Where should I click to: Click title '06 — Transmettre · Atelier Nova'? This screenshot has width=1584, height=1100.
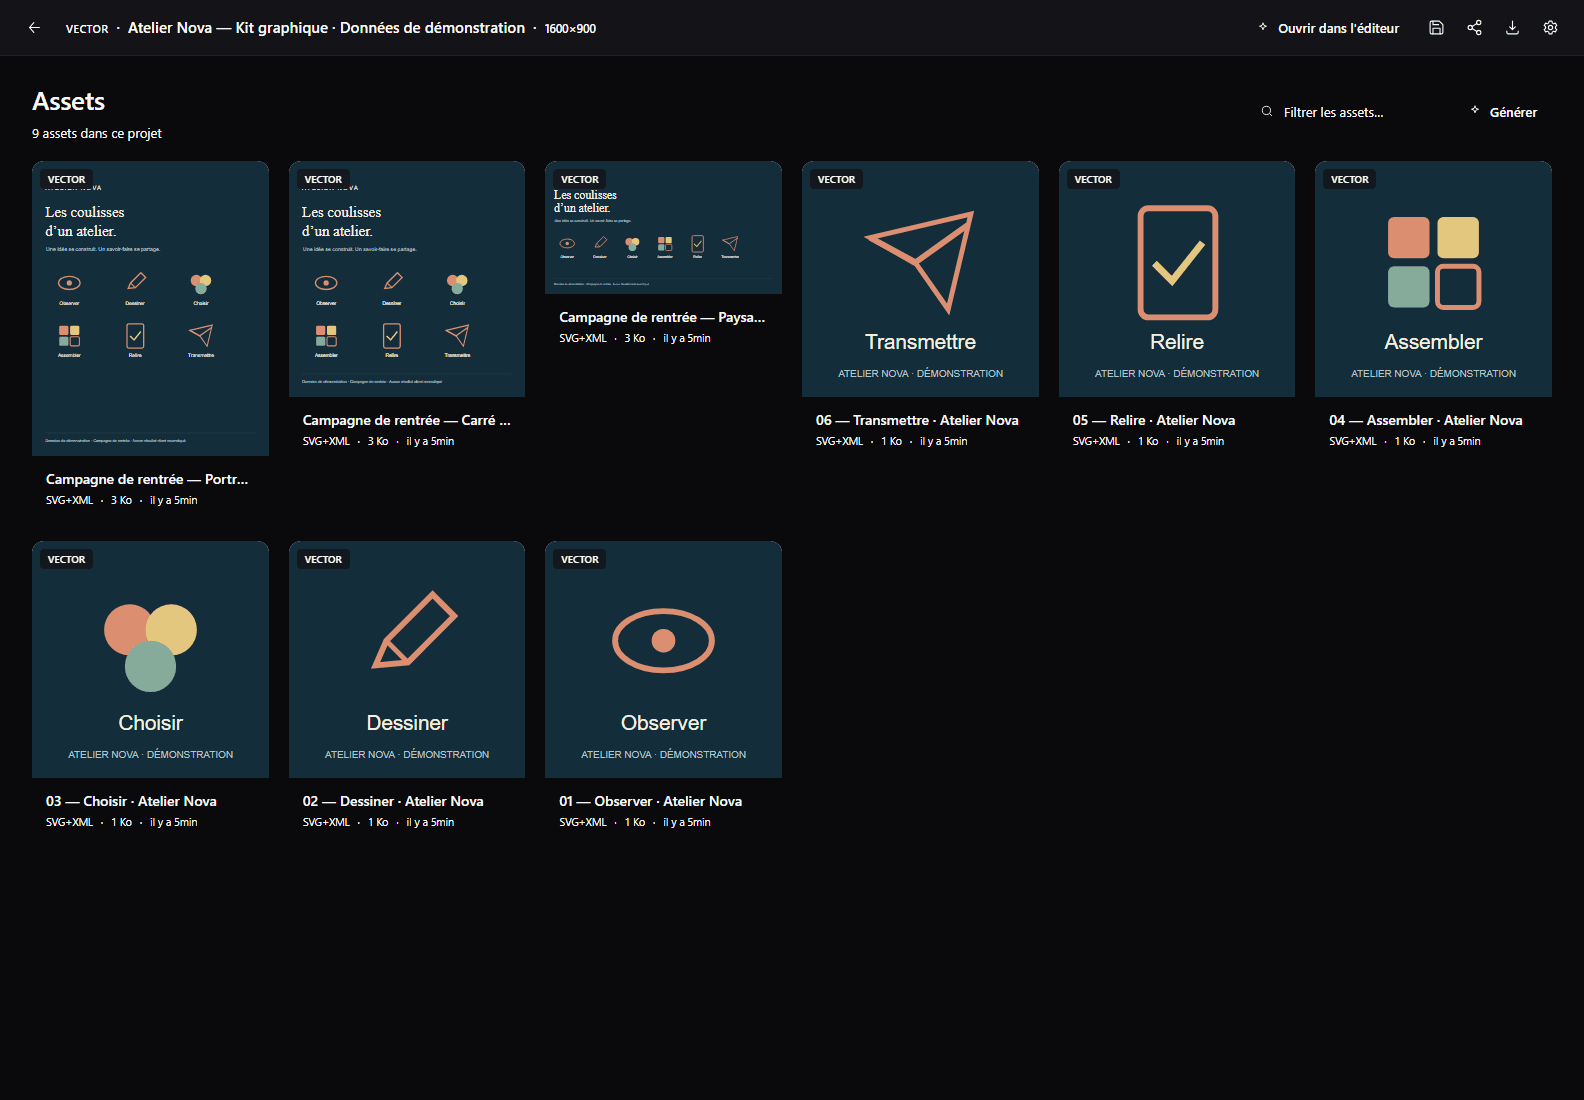[917, 421]
